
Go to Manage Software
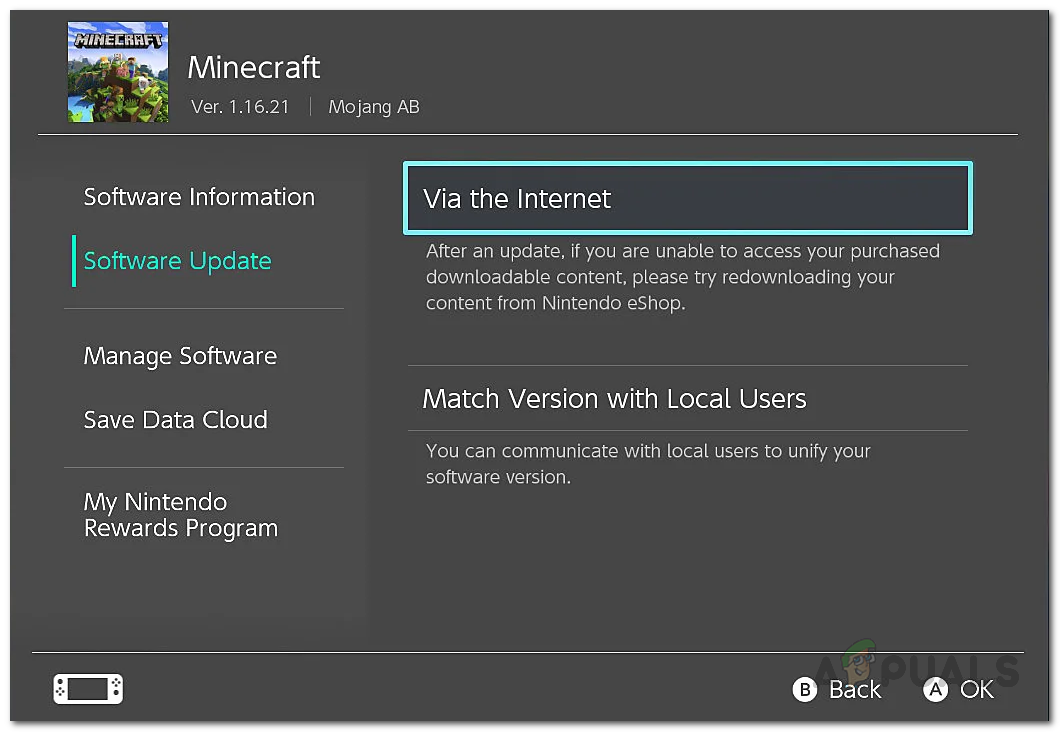tap(180, 356)
